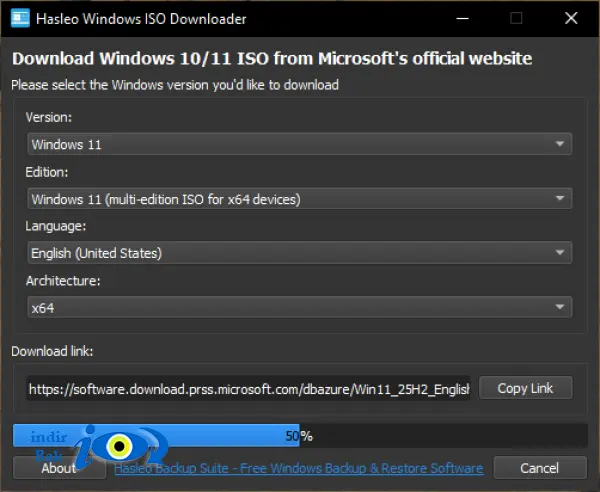The height and width of the screenshot is (492, 600).
Task: Click the window title 'Hasleo Windows ISO Downloader'
Action: tap(141, 19)
